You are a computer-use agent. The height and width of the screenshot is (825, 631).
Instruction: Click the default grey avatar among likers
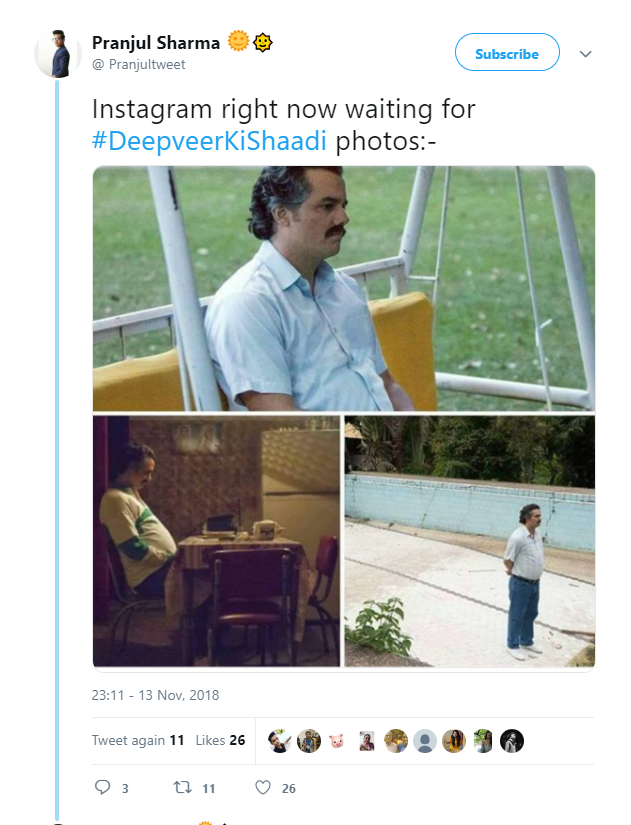click(426, 741)
